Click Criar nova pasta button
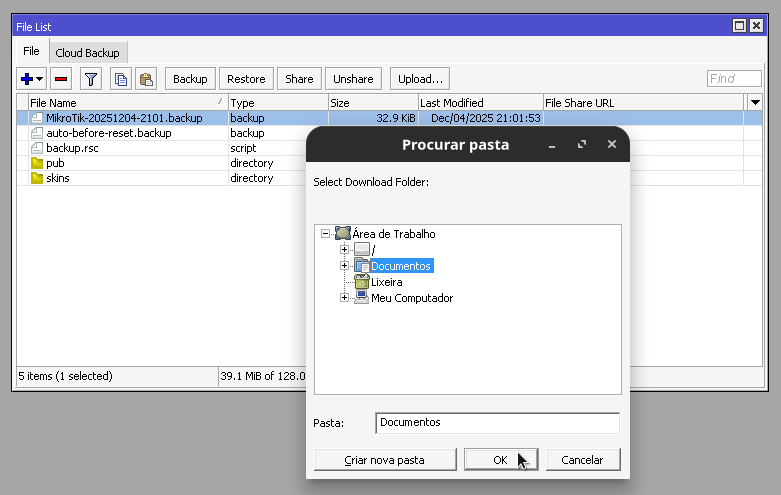 [x=384, y=460]
